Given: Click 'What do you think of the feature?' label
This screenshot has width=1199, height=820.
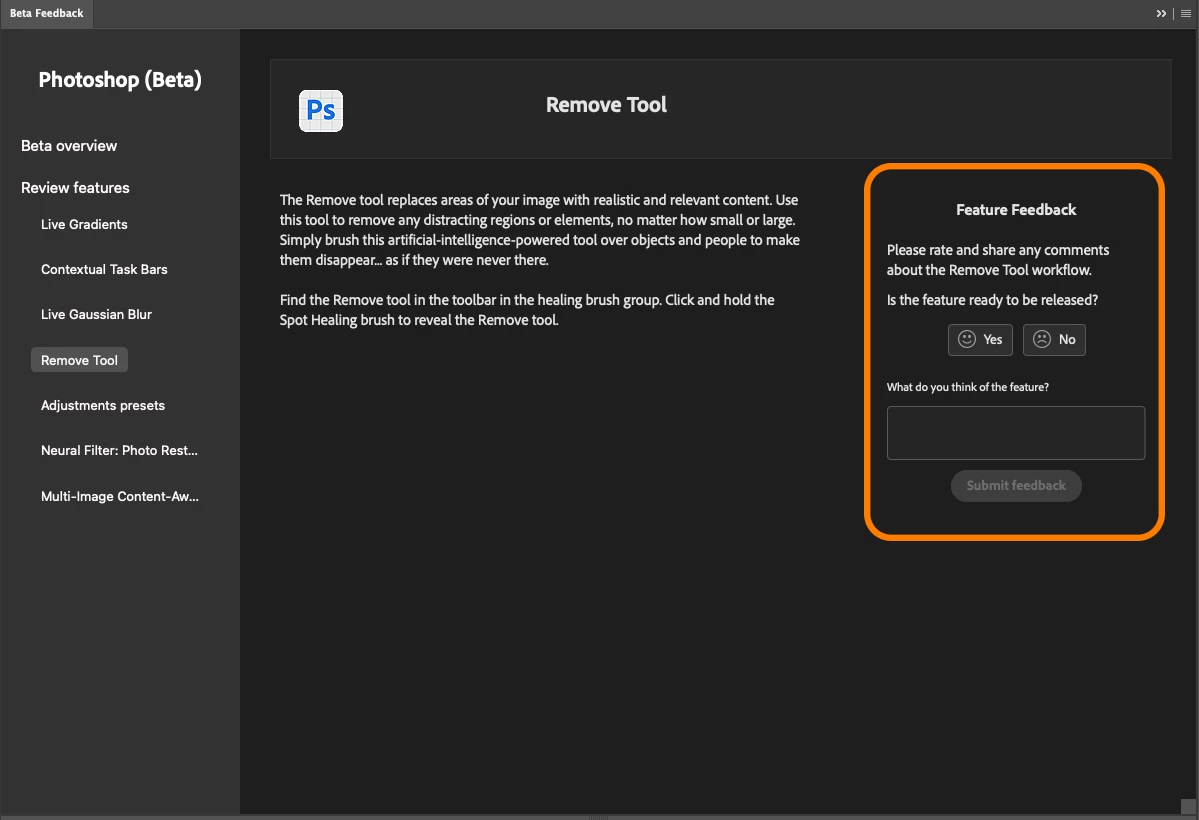Looking at the screenshot, I should pyautogui.click(x=967, y=387).
